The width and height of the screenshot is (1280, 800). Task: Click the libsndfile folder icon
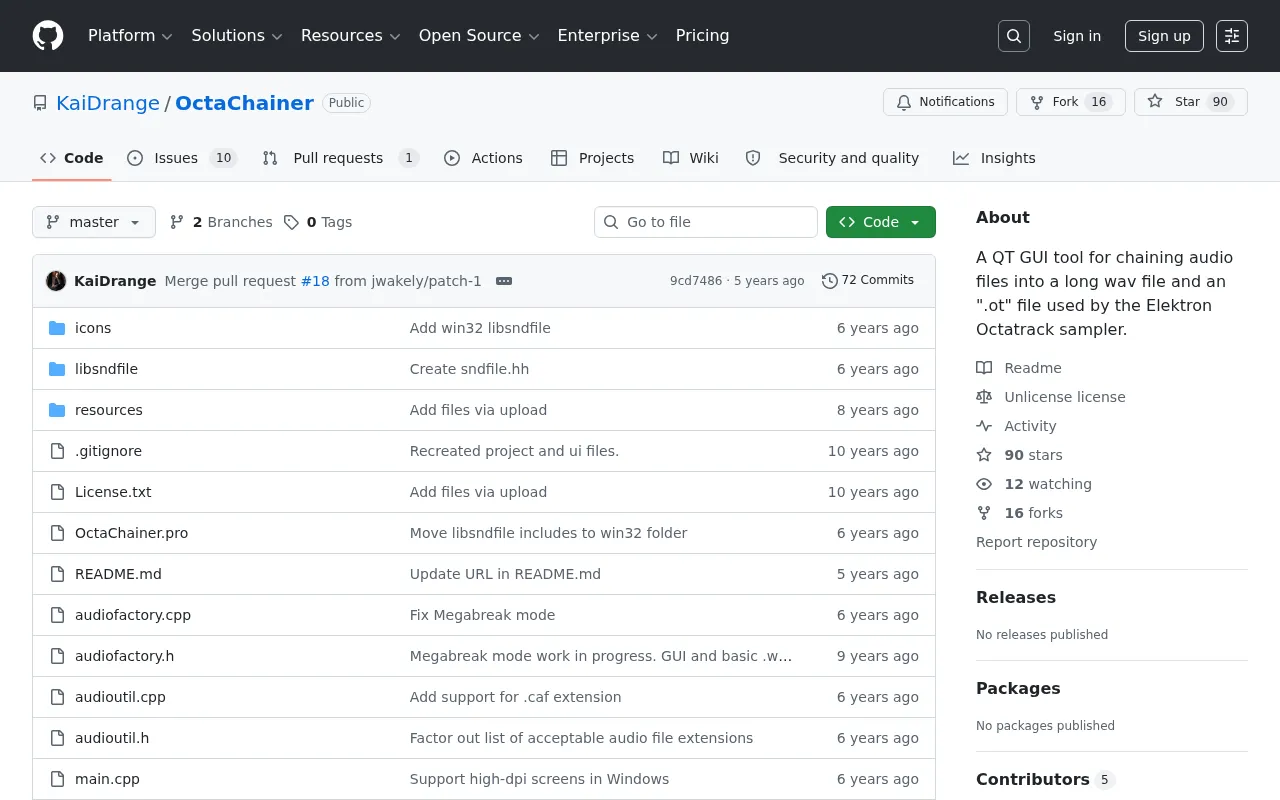tap(57, 369)
